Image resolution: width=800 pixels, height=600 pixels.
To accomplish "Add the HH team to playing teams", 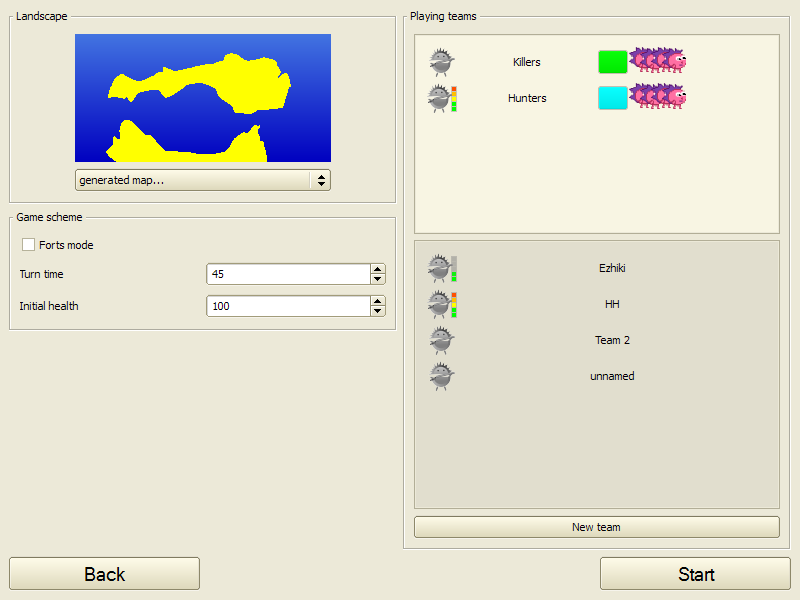I will [x=612, y=304].
